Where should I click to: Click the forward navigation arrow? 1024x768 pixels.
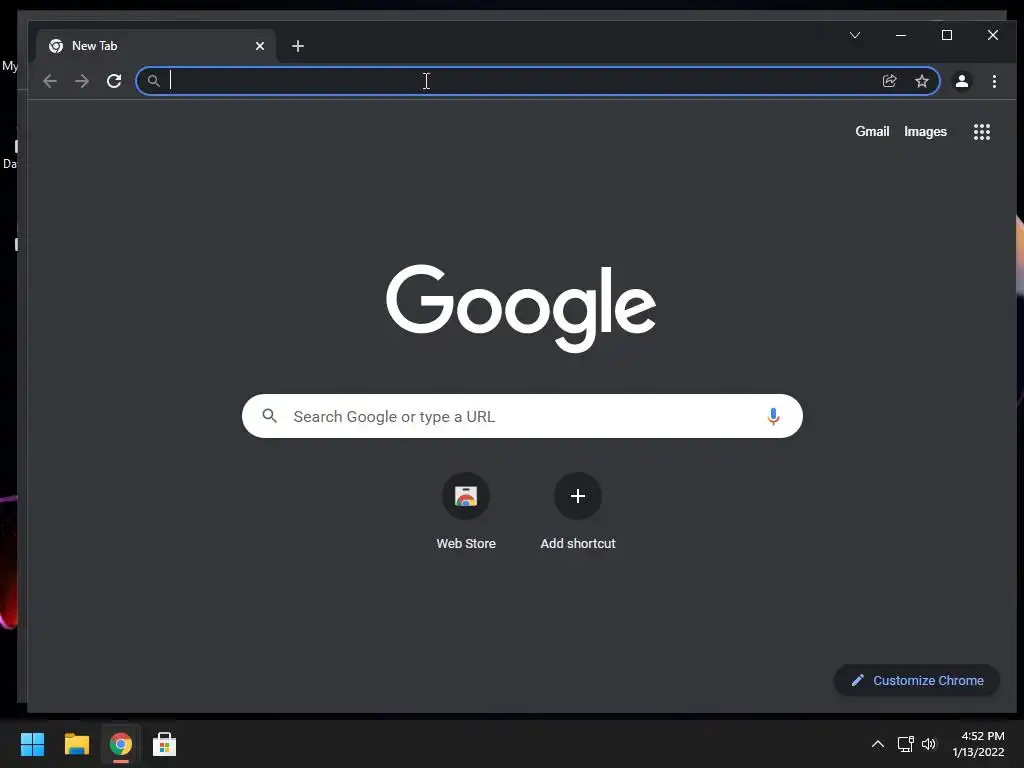point(82,81)
